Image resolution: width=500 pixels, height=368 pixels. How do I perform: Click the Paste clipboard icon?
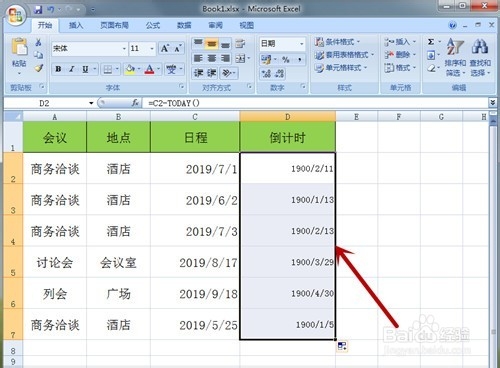point(19,47)
